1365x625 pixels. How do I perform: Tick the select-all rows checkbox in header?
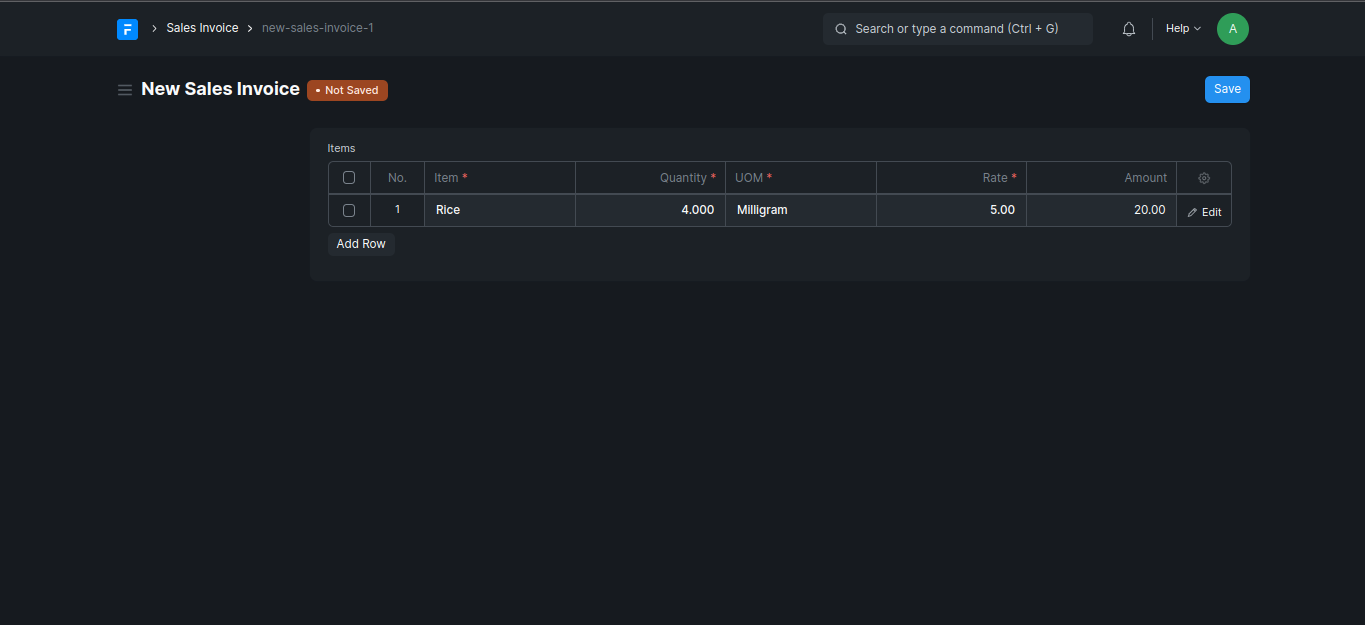[x=349, y=178]
